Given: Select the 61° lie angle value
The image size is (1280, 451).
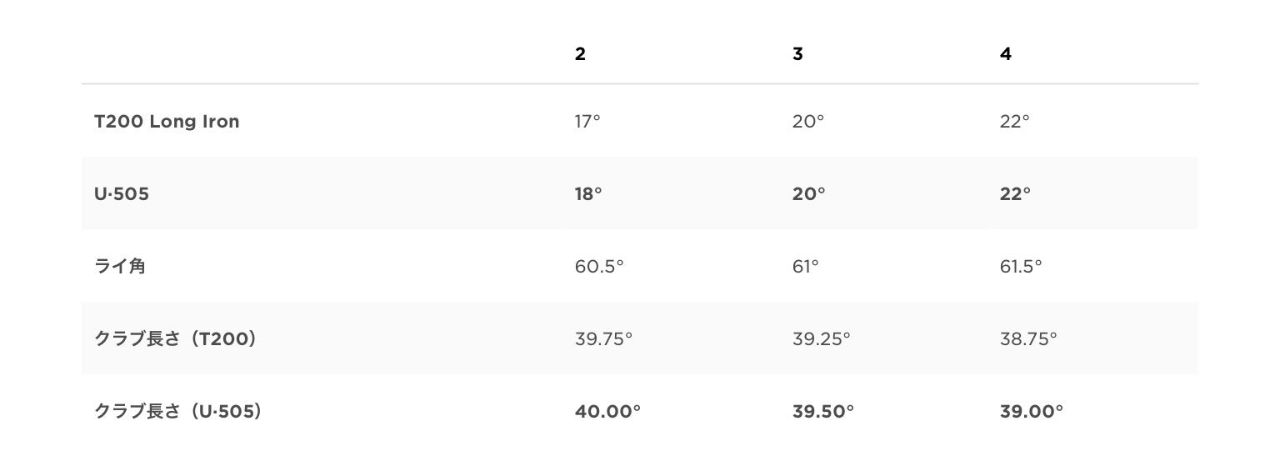Looking at the screenshot, I should point(805,267).
